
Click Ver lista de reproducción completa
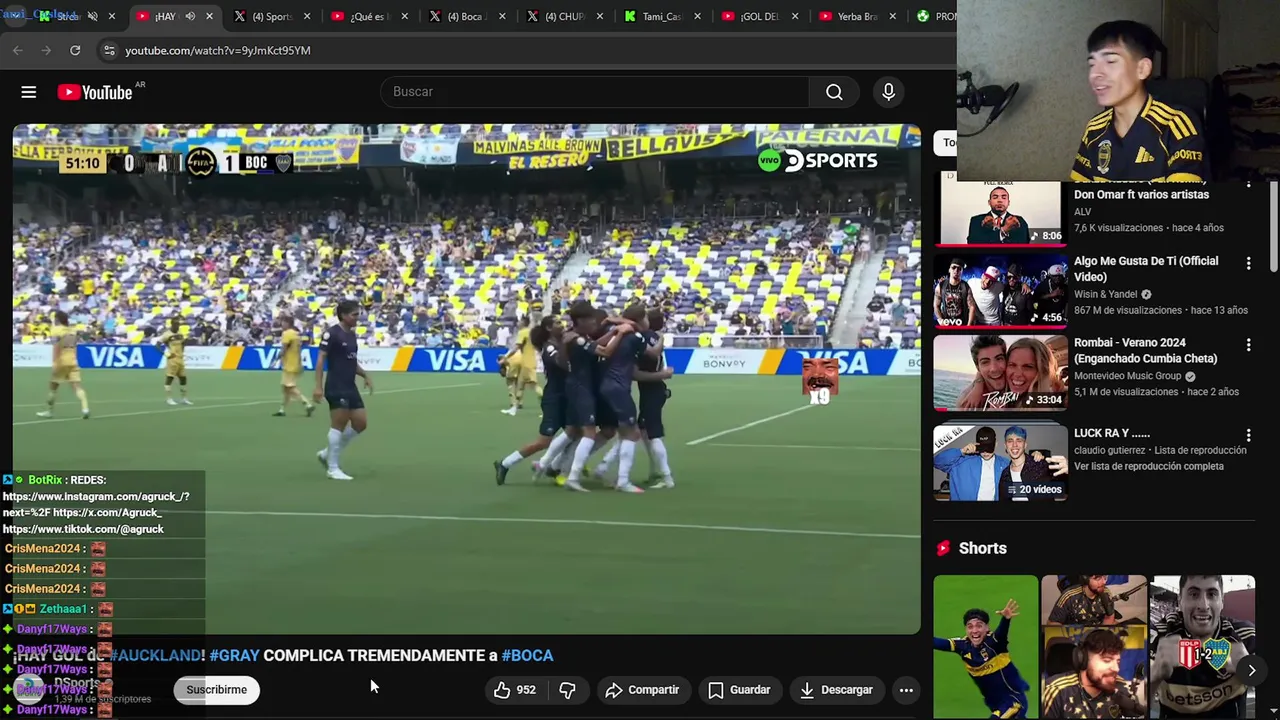[x=1149, y=467]
